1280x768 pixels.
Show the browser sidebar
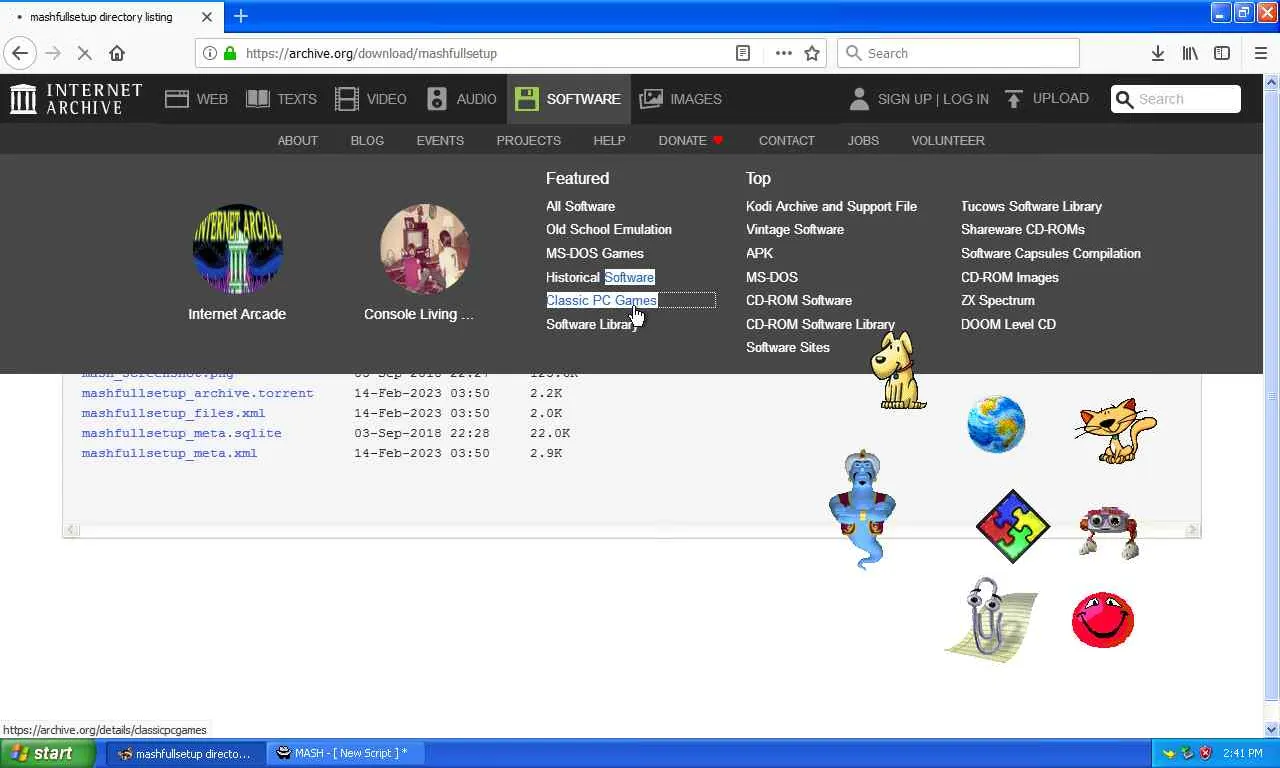[1222, 53]
